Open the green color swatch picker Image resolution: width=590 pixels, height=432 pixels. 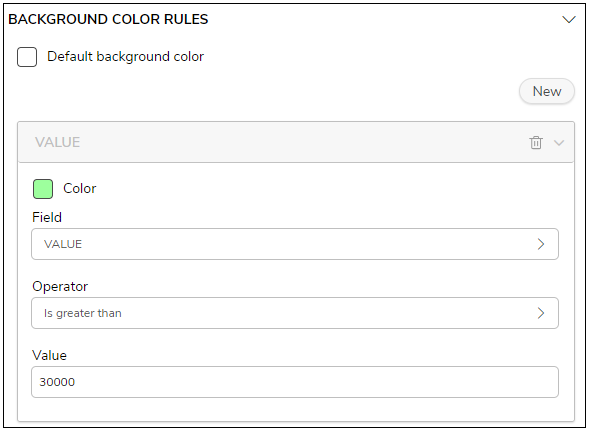43,189
